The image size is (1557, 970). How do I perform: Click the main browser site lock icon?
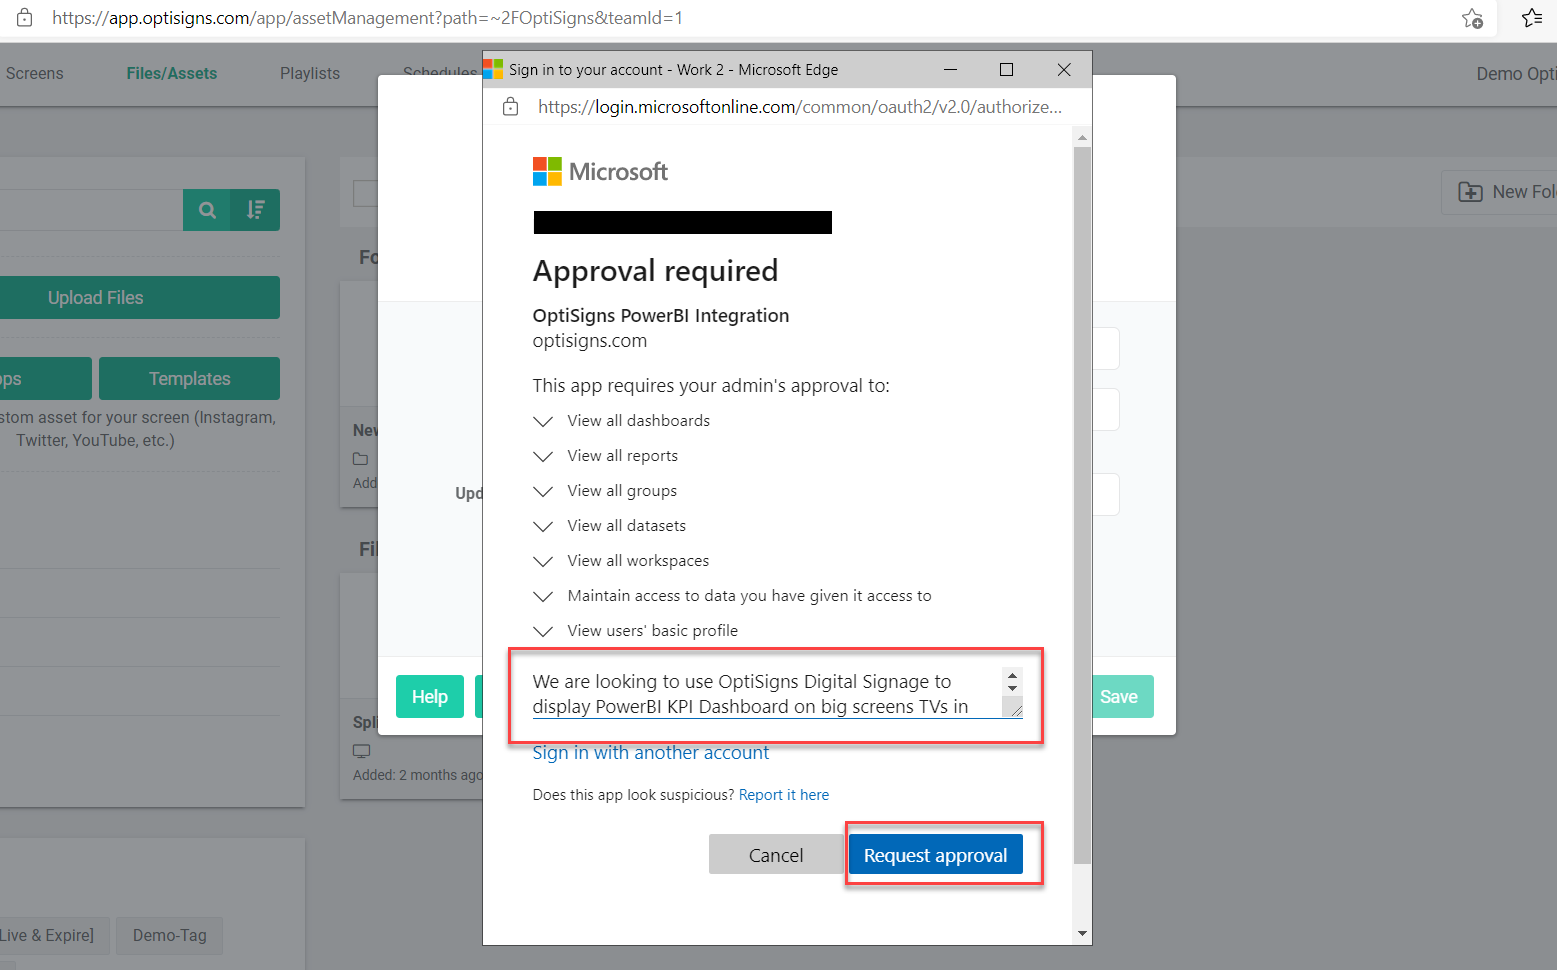click(25, 18)
